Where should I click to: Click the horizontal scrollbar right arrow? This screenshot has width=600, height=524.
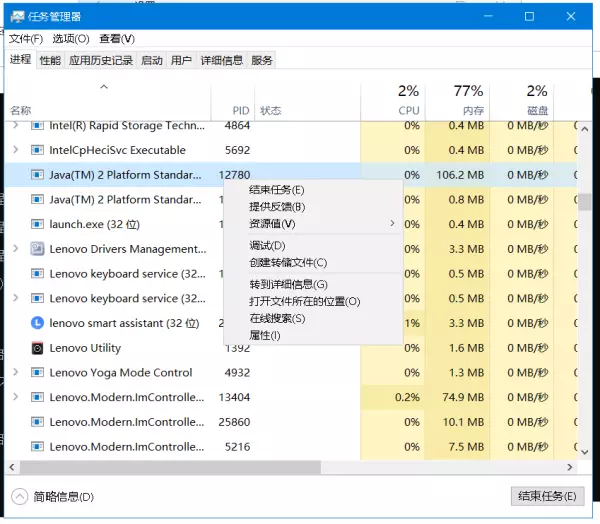pyautogui.click(x=570, y=467)
